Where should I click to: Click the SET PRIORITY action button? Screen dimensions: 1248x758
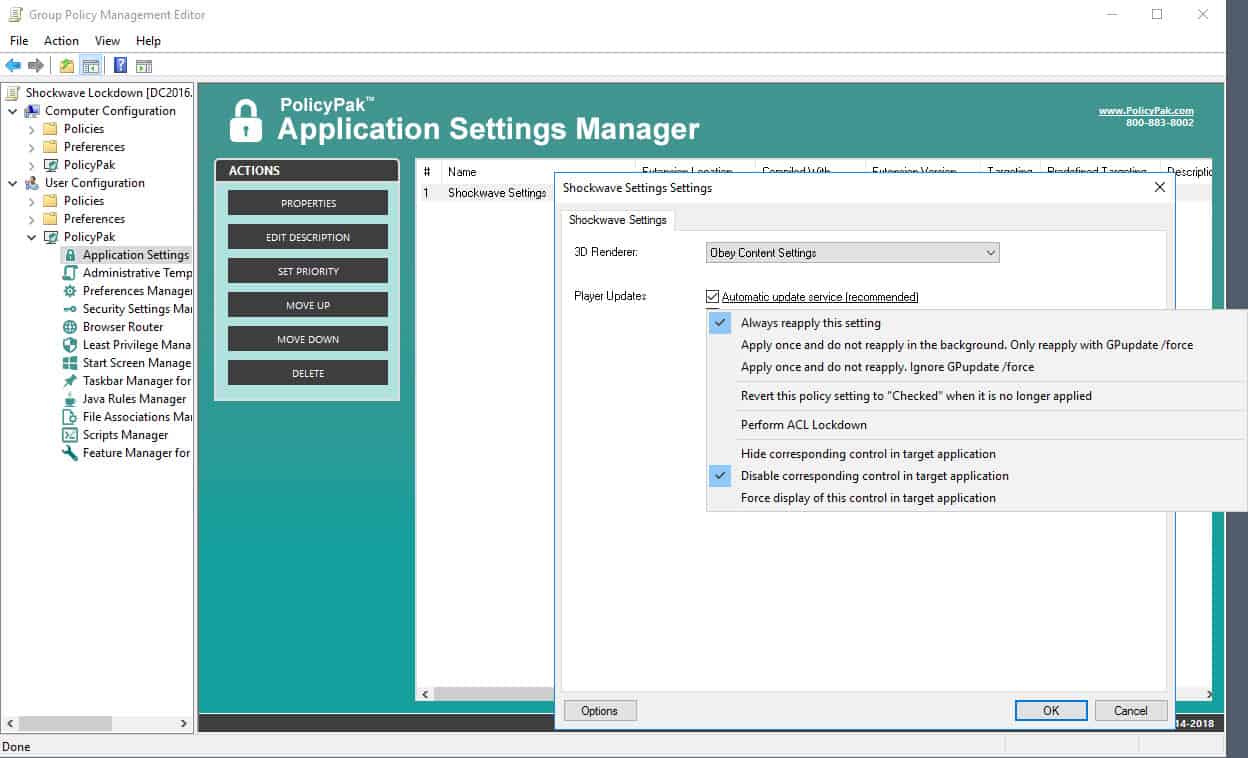pos(308,271)
